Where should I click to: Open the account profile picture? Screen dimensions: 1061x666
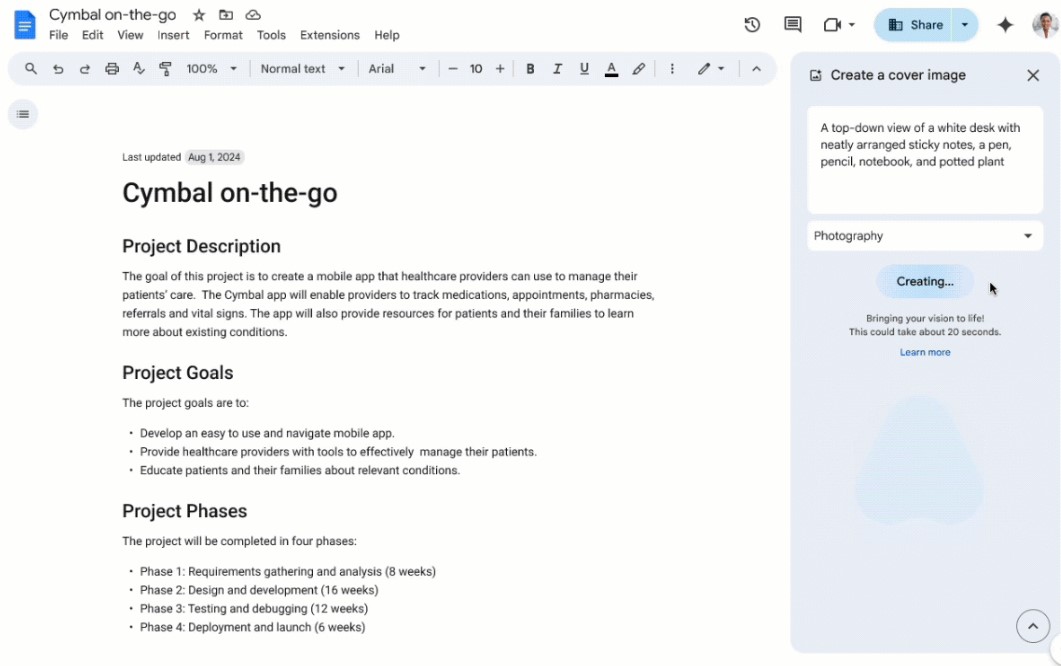(x=1045, y=25)
